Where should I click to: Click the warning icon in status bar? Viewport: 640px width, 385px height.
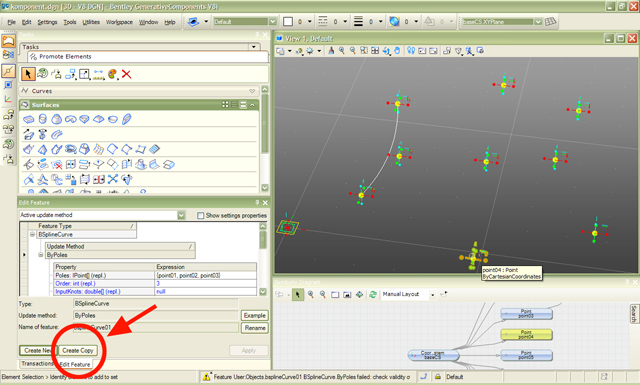207,377
